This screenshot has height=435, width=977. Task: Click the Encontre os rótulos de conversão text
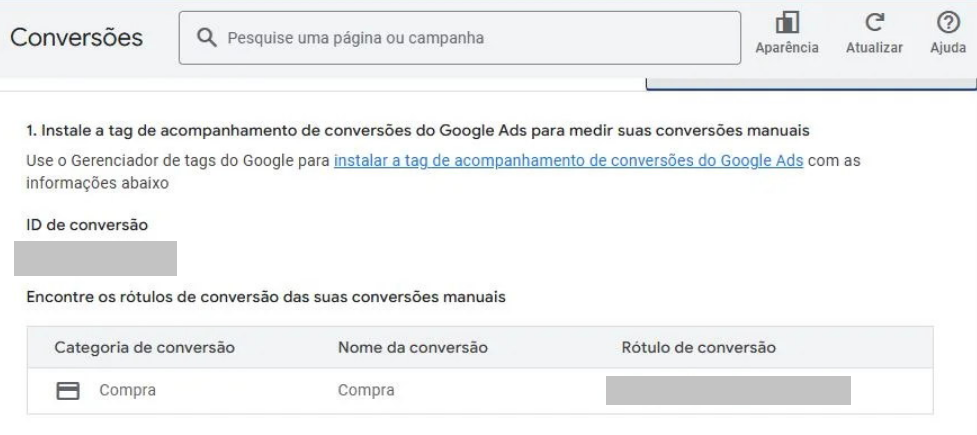pyautogui.click(x=266, y=296)
